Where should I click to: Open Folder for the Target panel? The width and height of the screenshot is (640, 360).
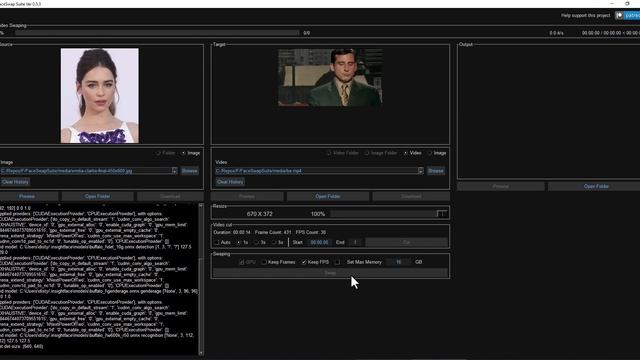coord(328,196)
